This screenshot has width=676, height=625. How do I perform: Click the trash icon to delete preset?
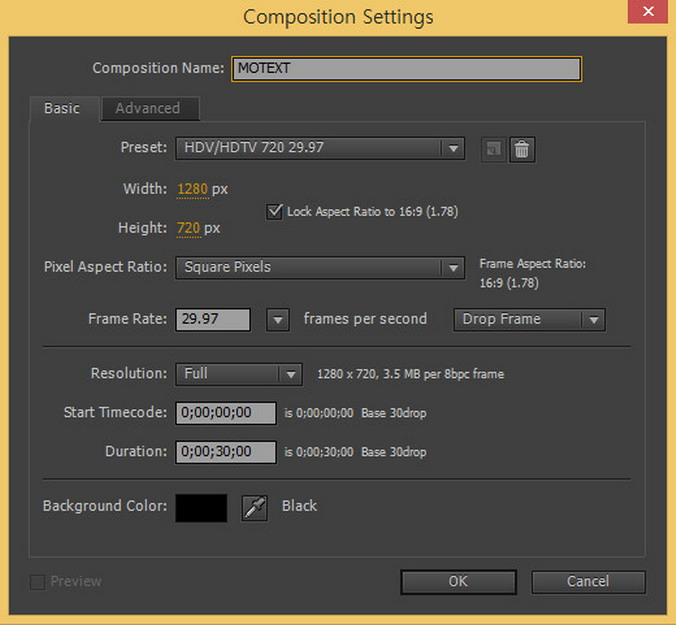522,150
